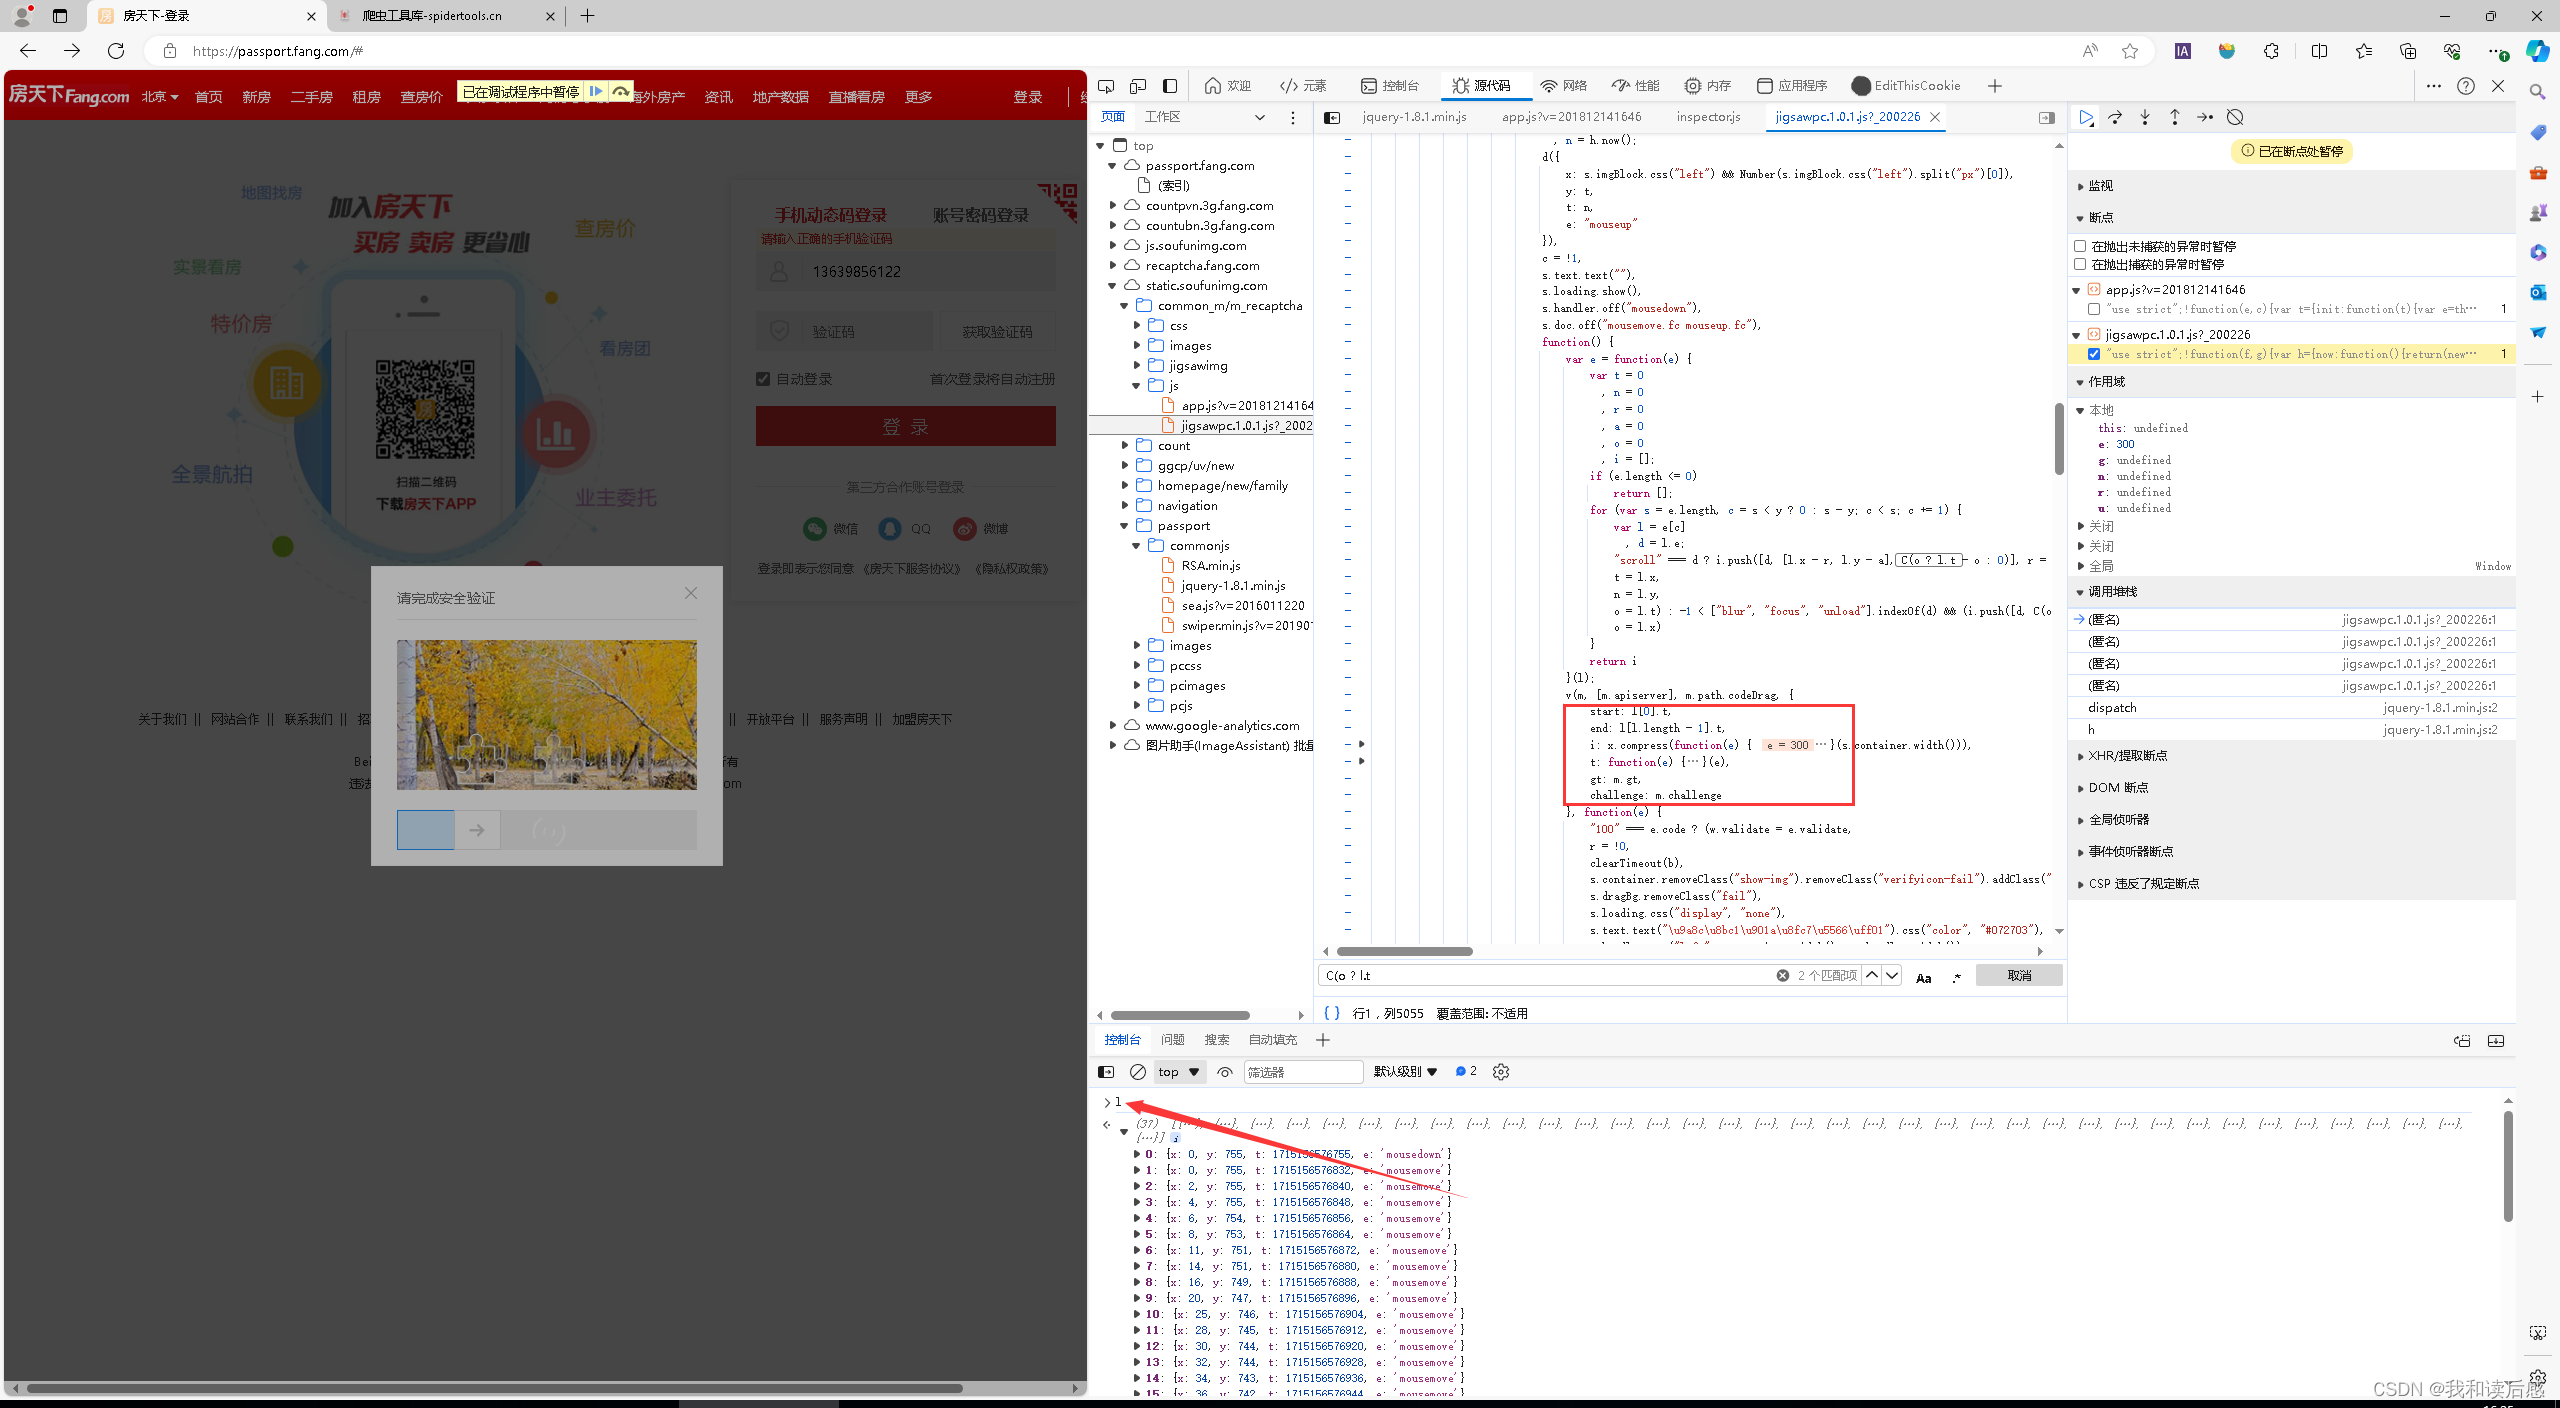Screen dimensions: 2560x1408
Task: Switch to 网络 Network tab
Action: [1564, 86]
